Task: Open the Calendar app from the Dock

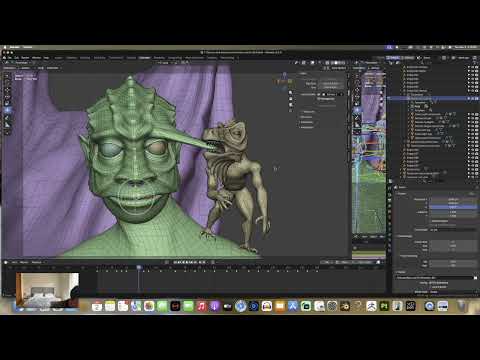Action: [x=97, y=306]
